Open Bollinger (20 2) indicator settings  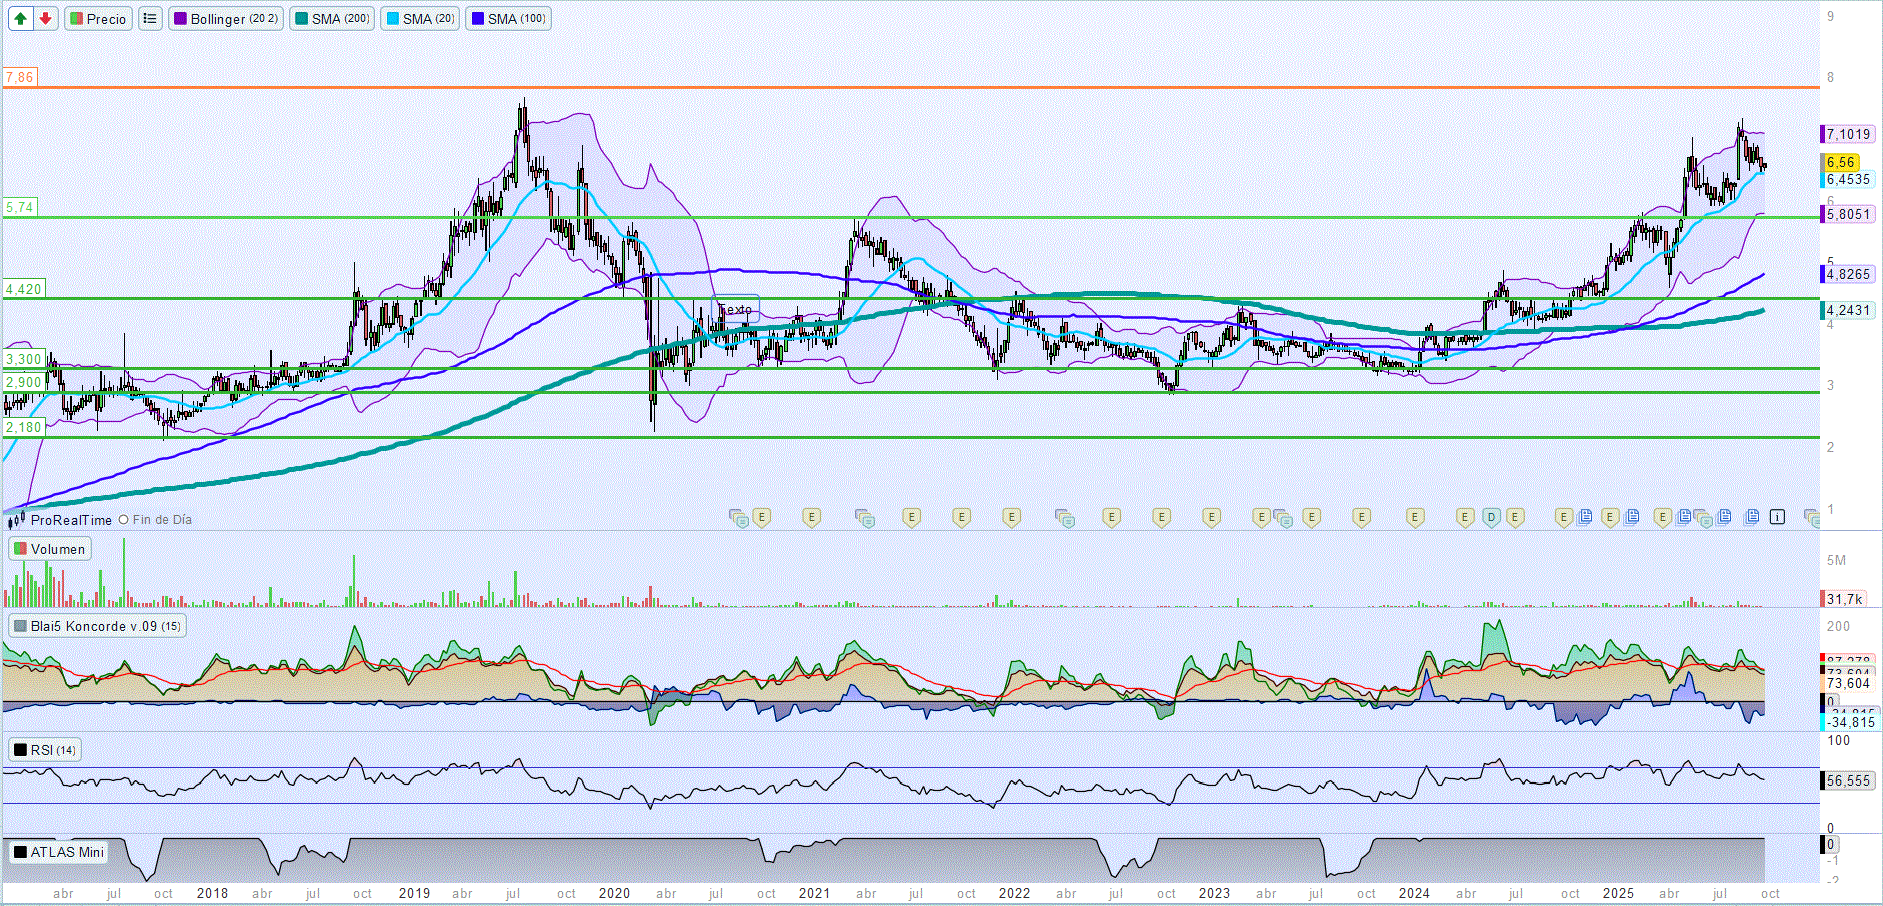(x=225, y=19)
